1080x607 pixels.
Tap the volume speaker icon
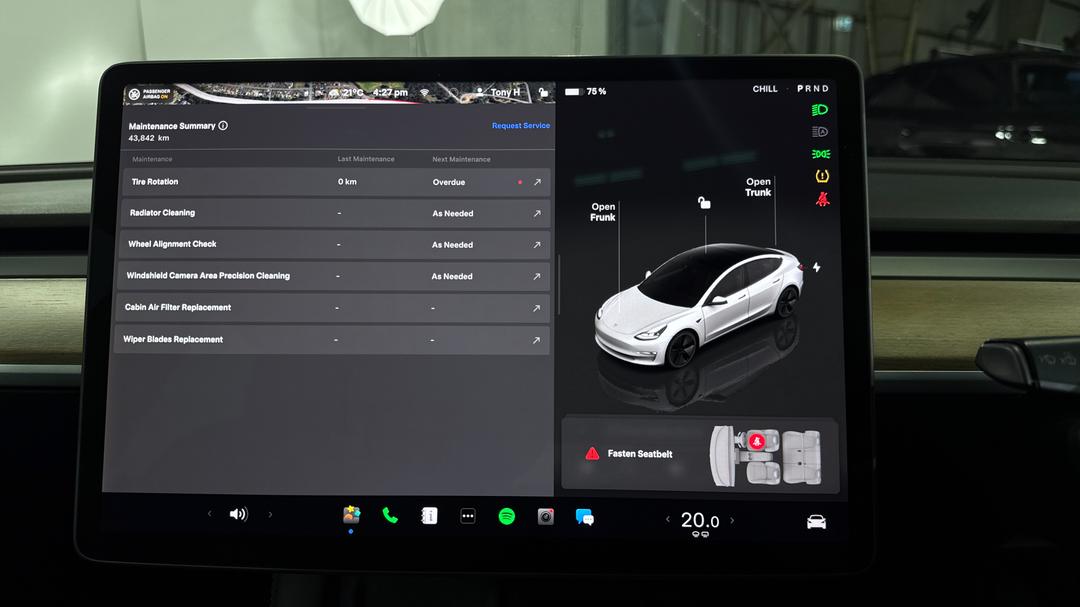coord(238,514)
